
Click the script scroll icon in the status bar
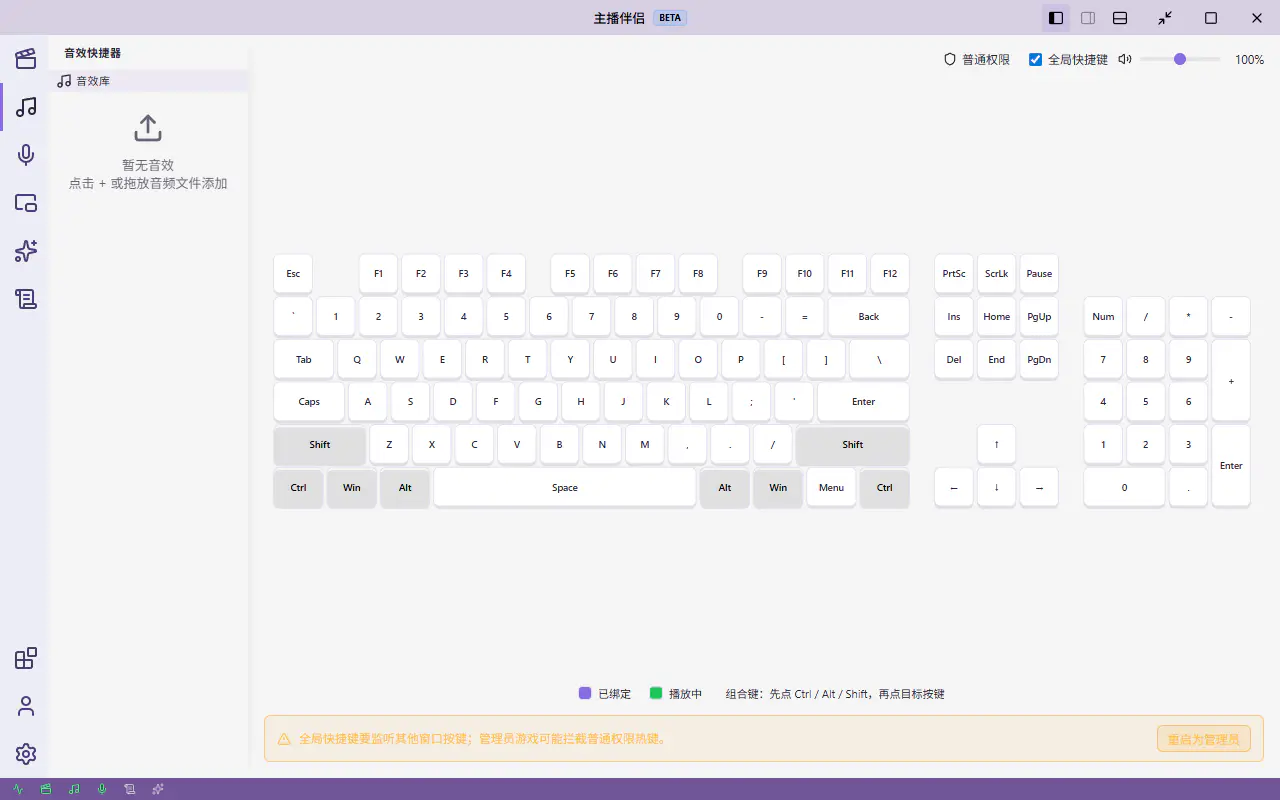pos(130,789)
